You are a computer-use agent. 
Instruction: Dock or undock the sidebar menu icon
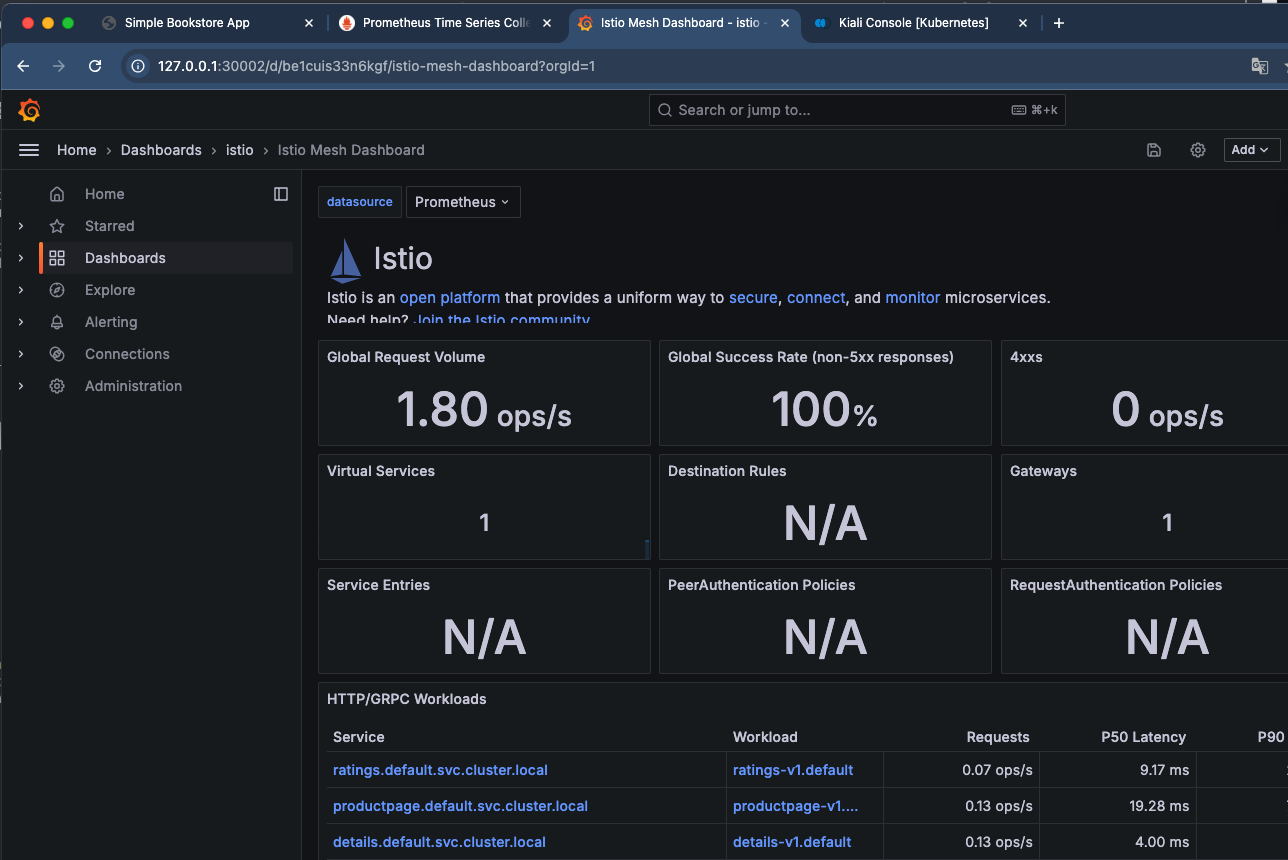coord(281,194)
